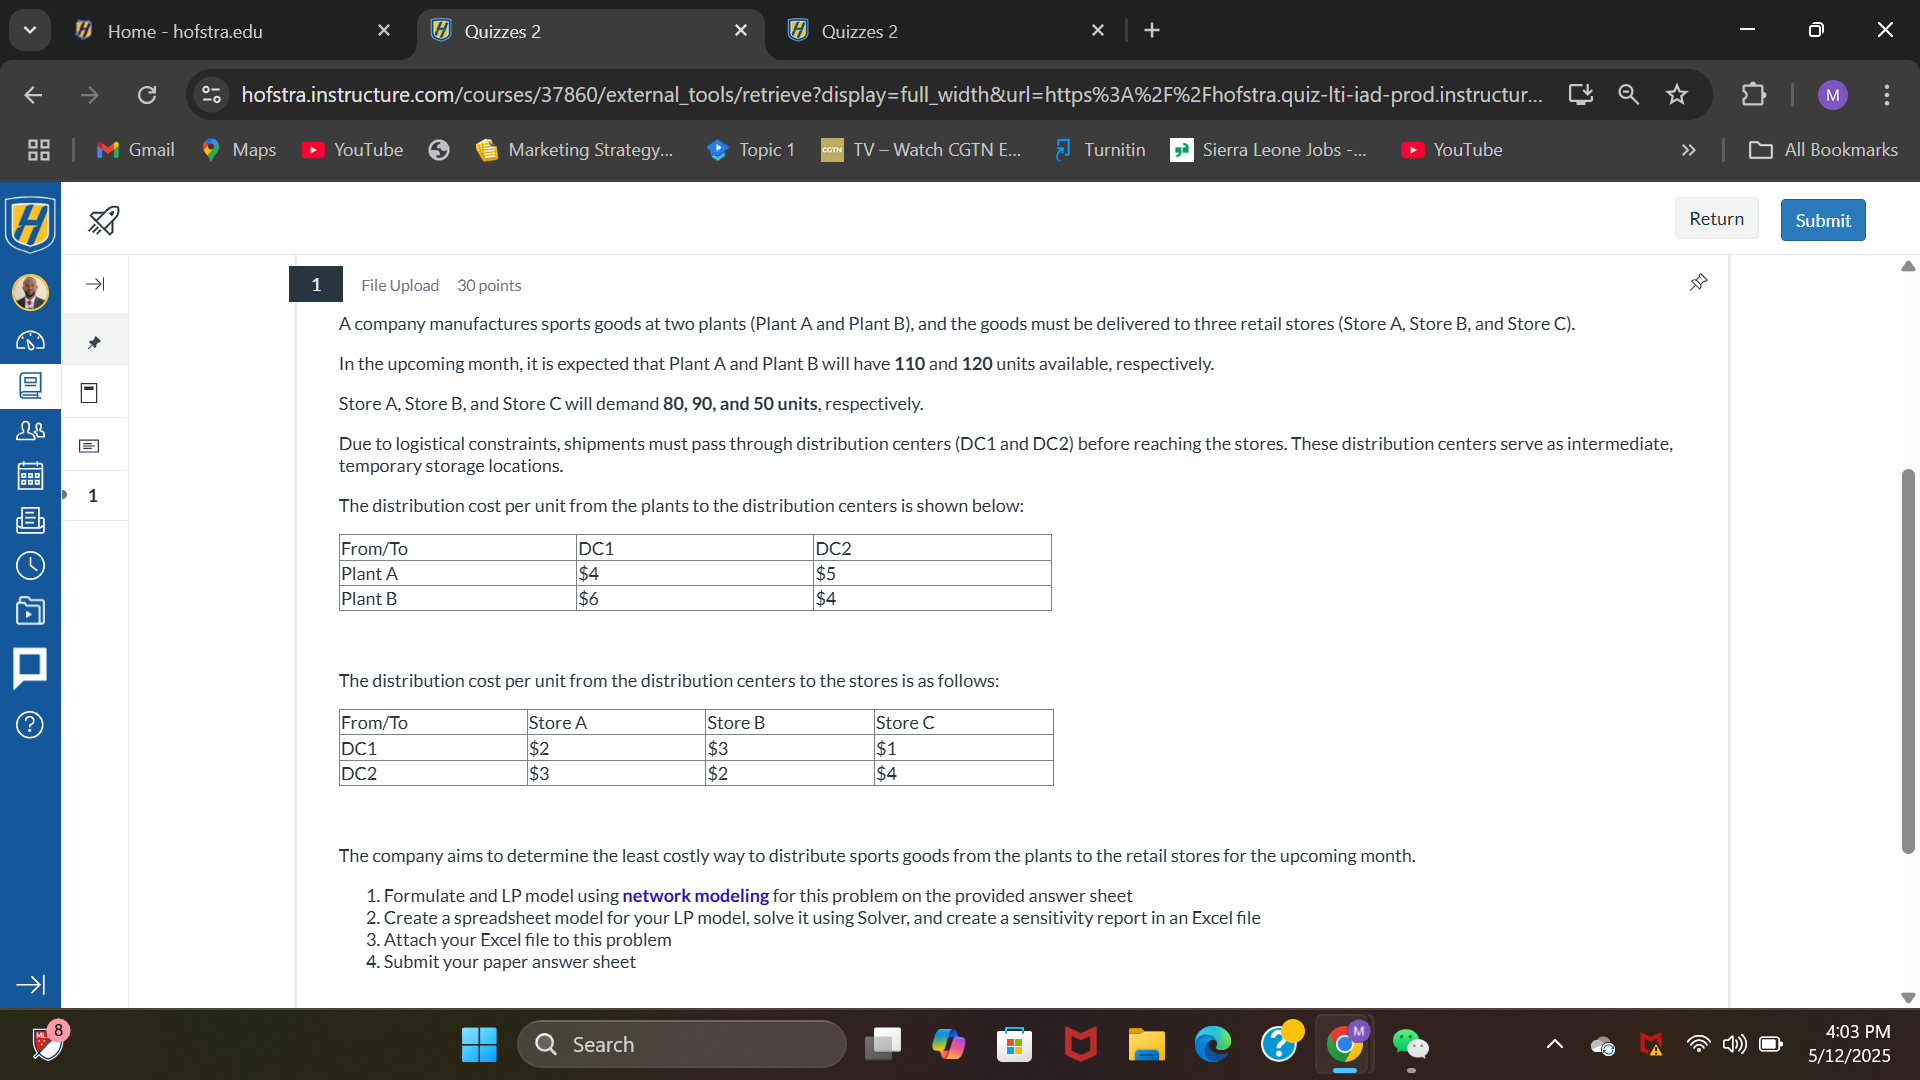This screenshot has height=1080, width=1920.
Task: Open Calendar in Canvas sidebar
Action: 30,476
